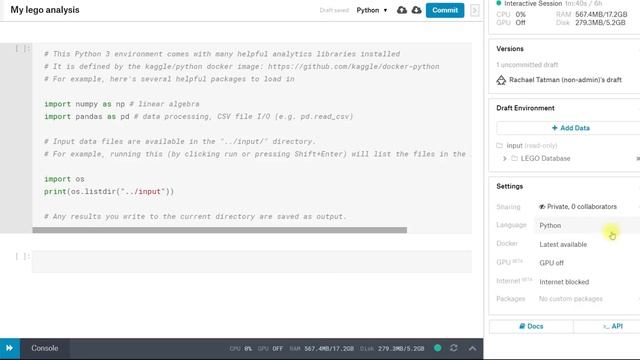Open the Console tab
The height and width of the screenshot is (360, 640).
pyautogui.click(x=45, y=348)
